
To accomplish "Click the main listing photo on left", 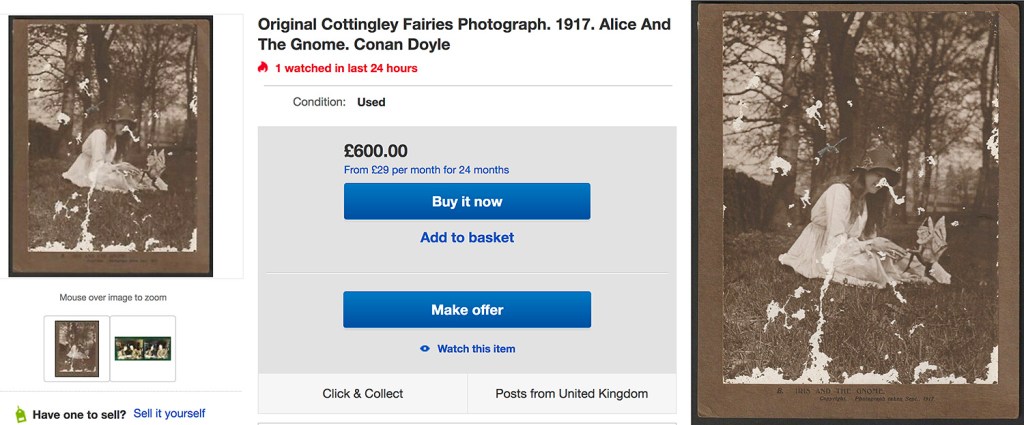I will 111,145.
